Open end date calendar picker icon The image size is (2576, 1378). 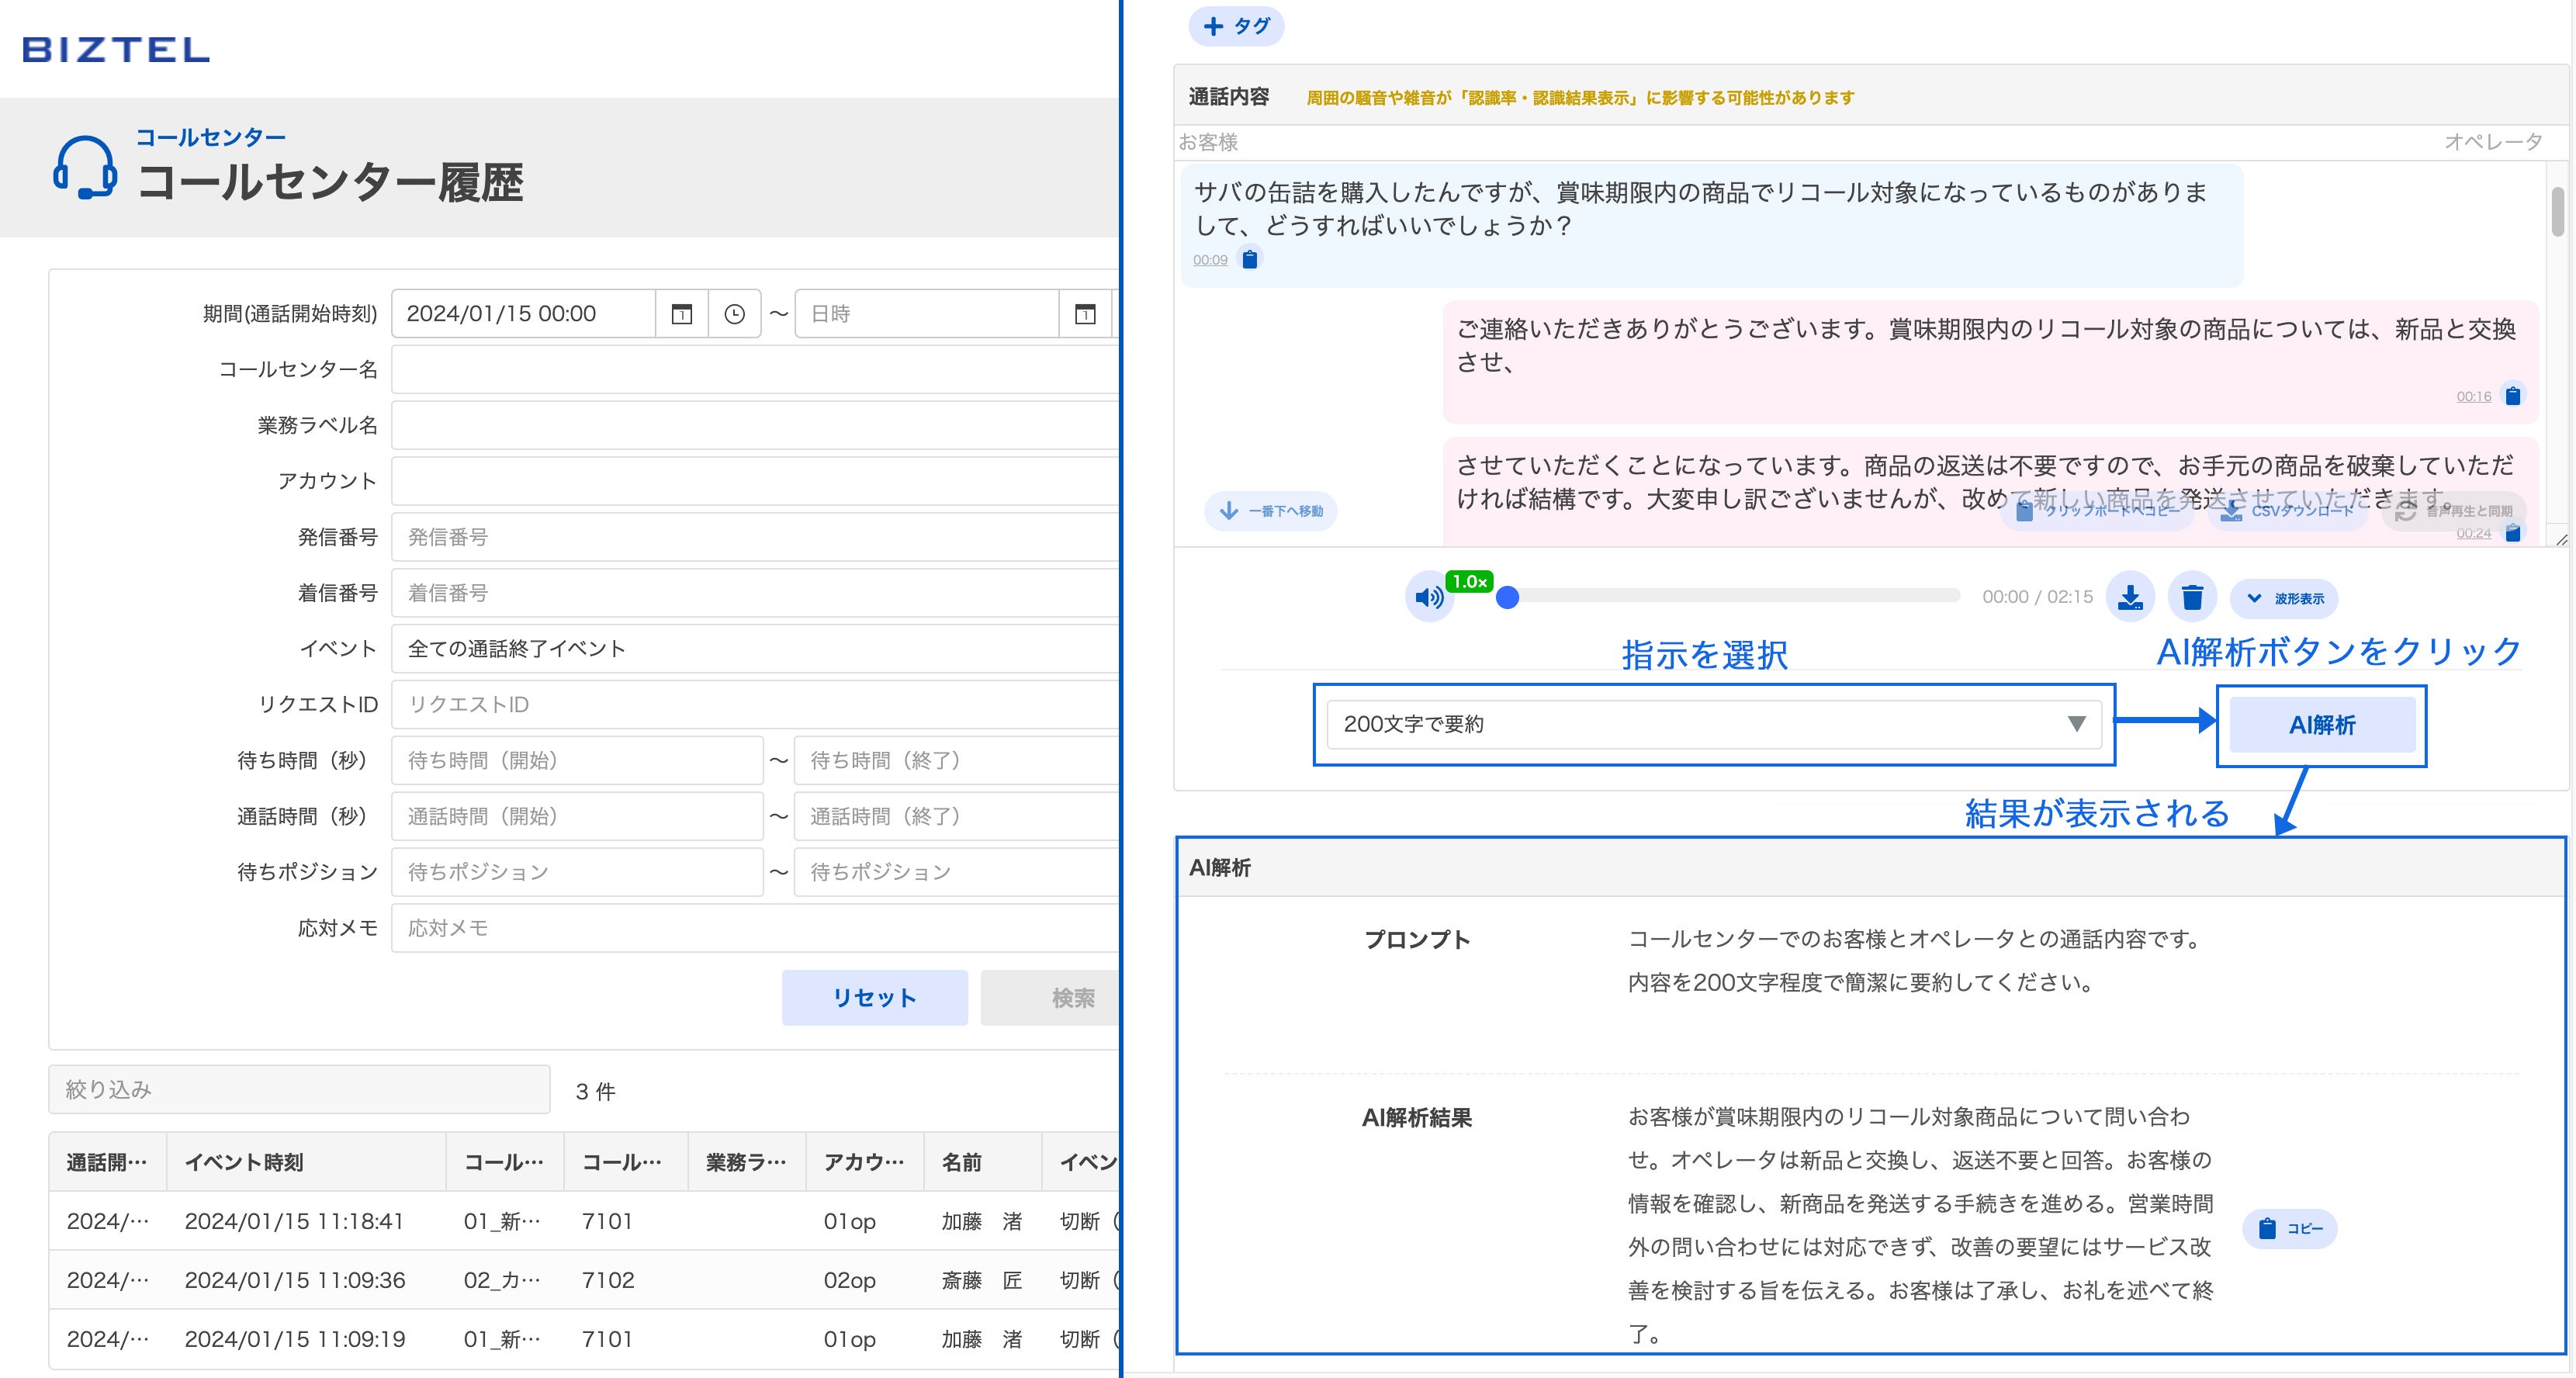click(x=1085, y=314)
